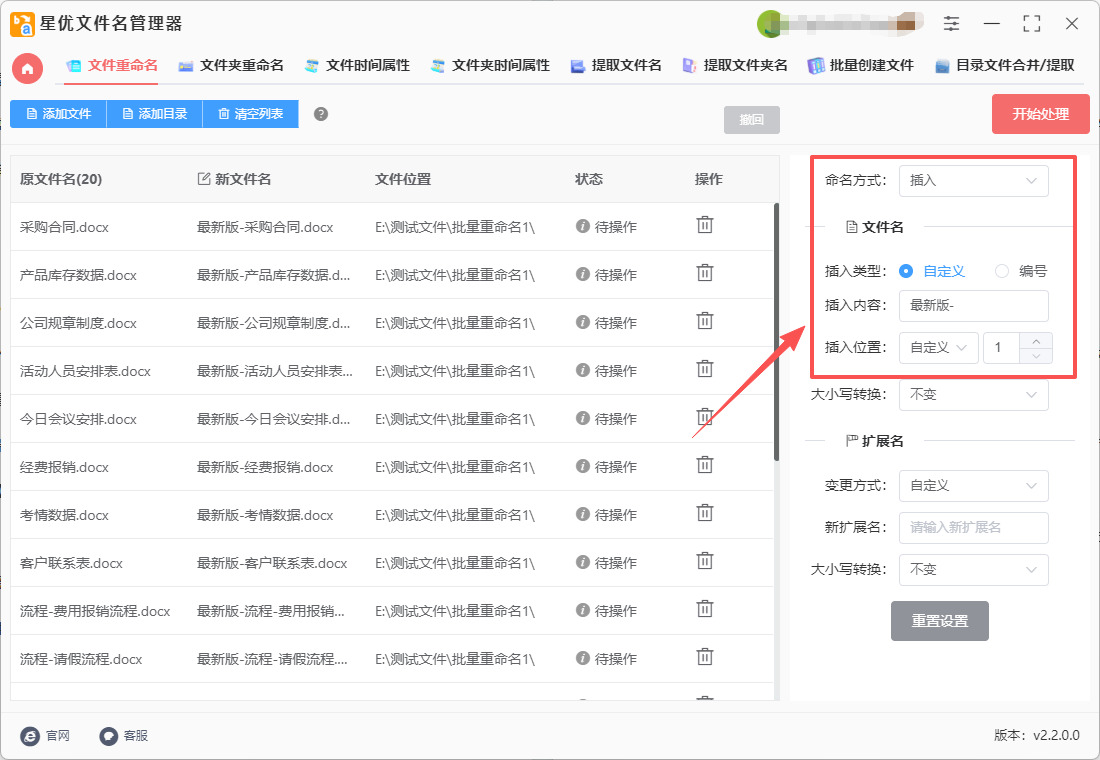This screenshot has height=760, width=1100.
Task: Delete the 产品库存数据.docx row with trash icon
Action: (x=704, y=273)
